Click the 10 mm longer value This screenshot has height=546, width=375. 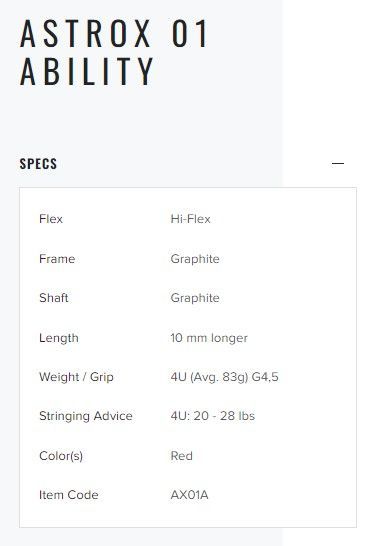209,338
